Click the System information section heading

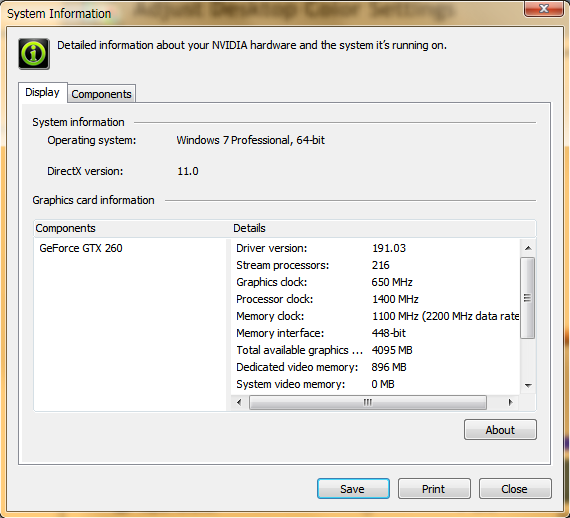[78, 122]
